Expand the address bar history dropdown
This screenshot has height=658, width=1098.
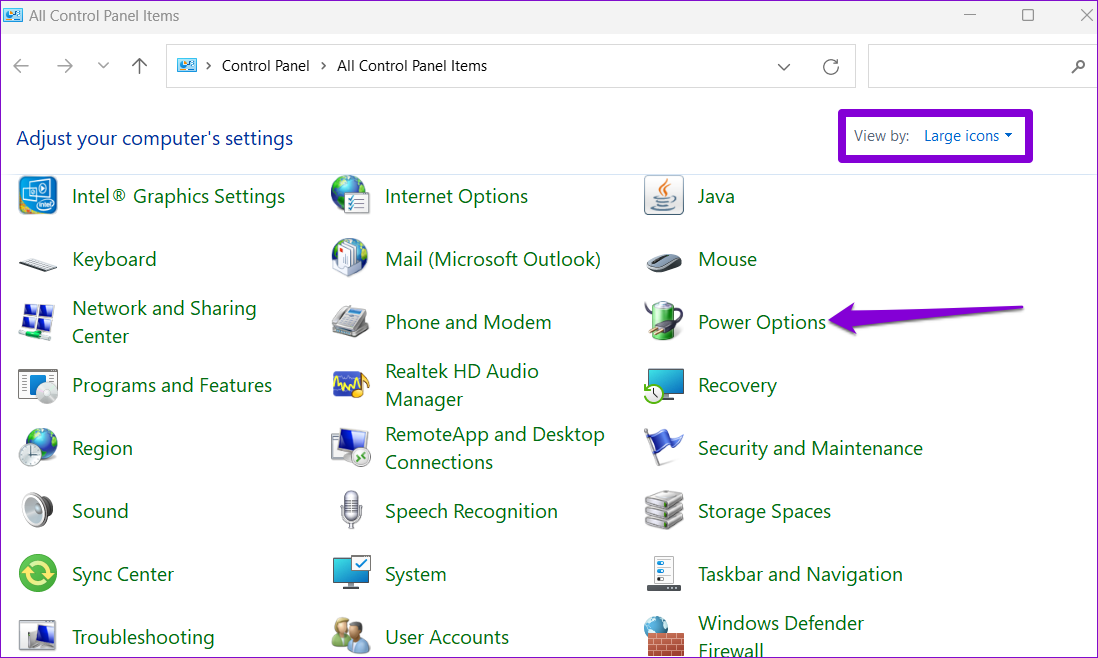(x=784, y=67)
